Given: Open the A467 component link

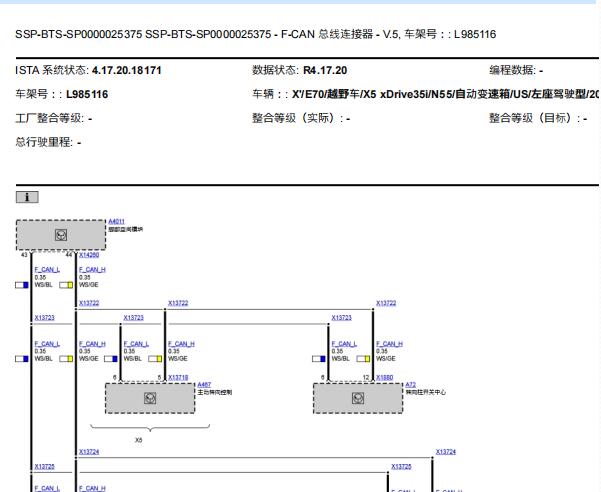Looking at the screenshot, I should 204,385.
